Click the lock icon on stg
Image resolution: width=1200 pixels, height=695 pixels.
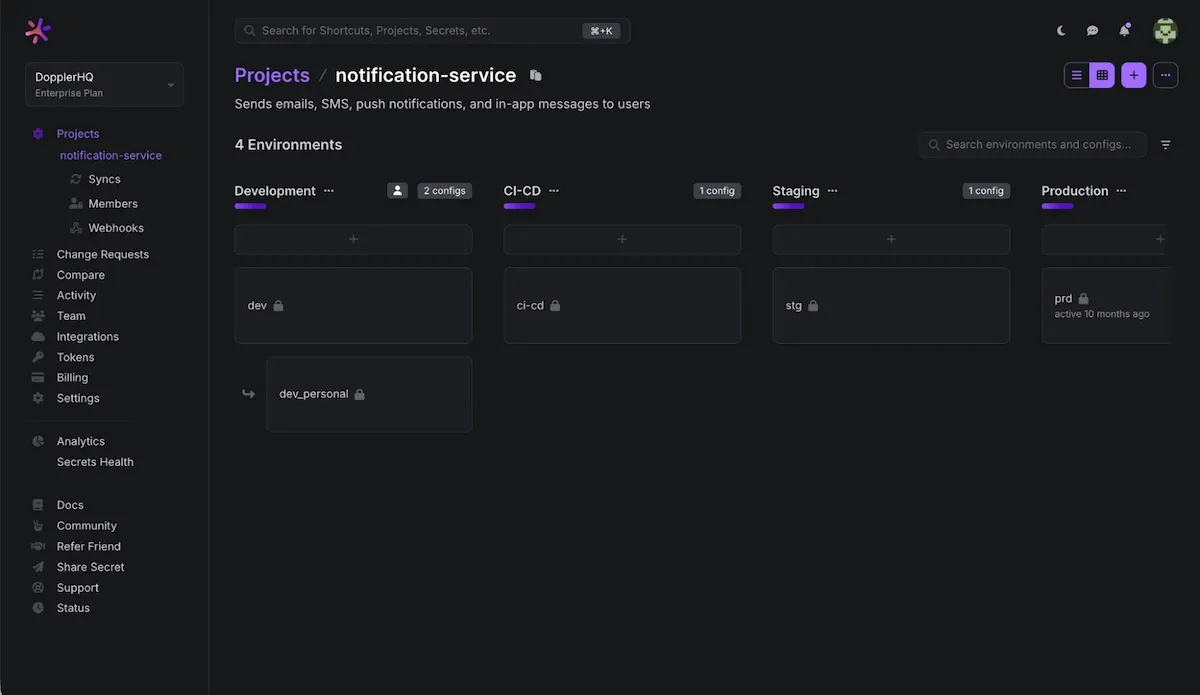(x=813, y=306)
